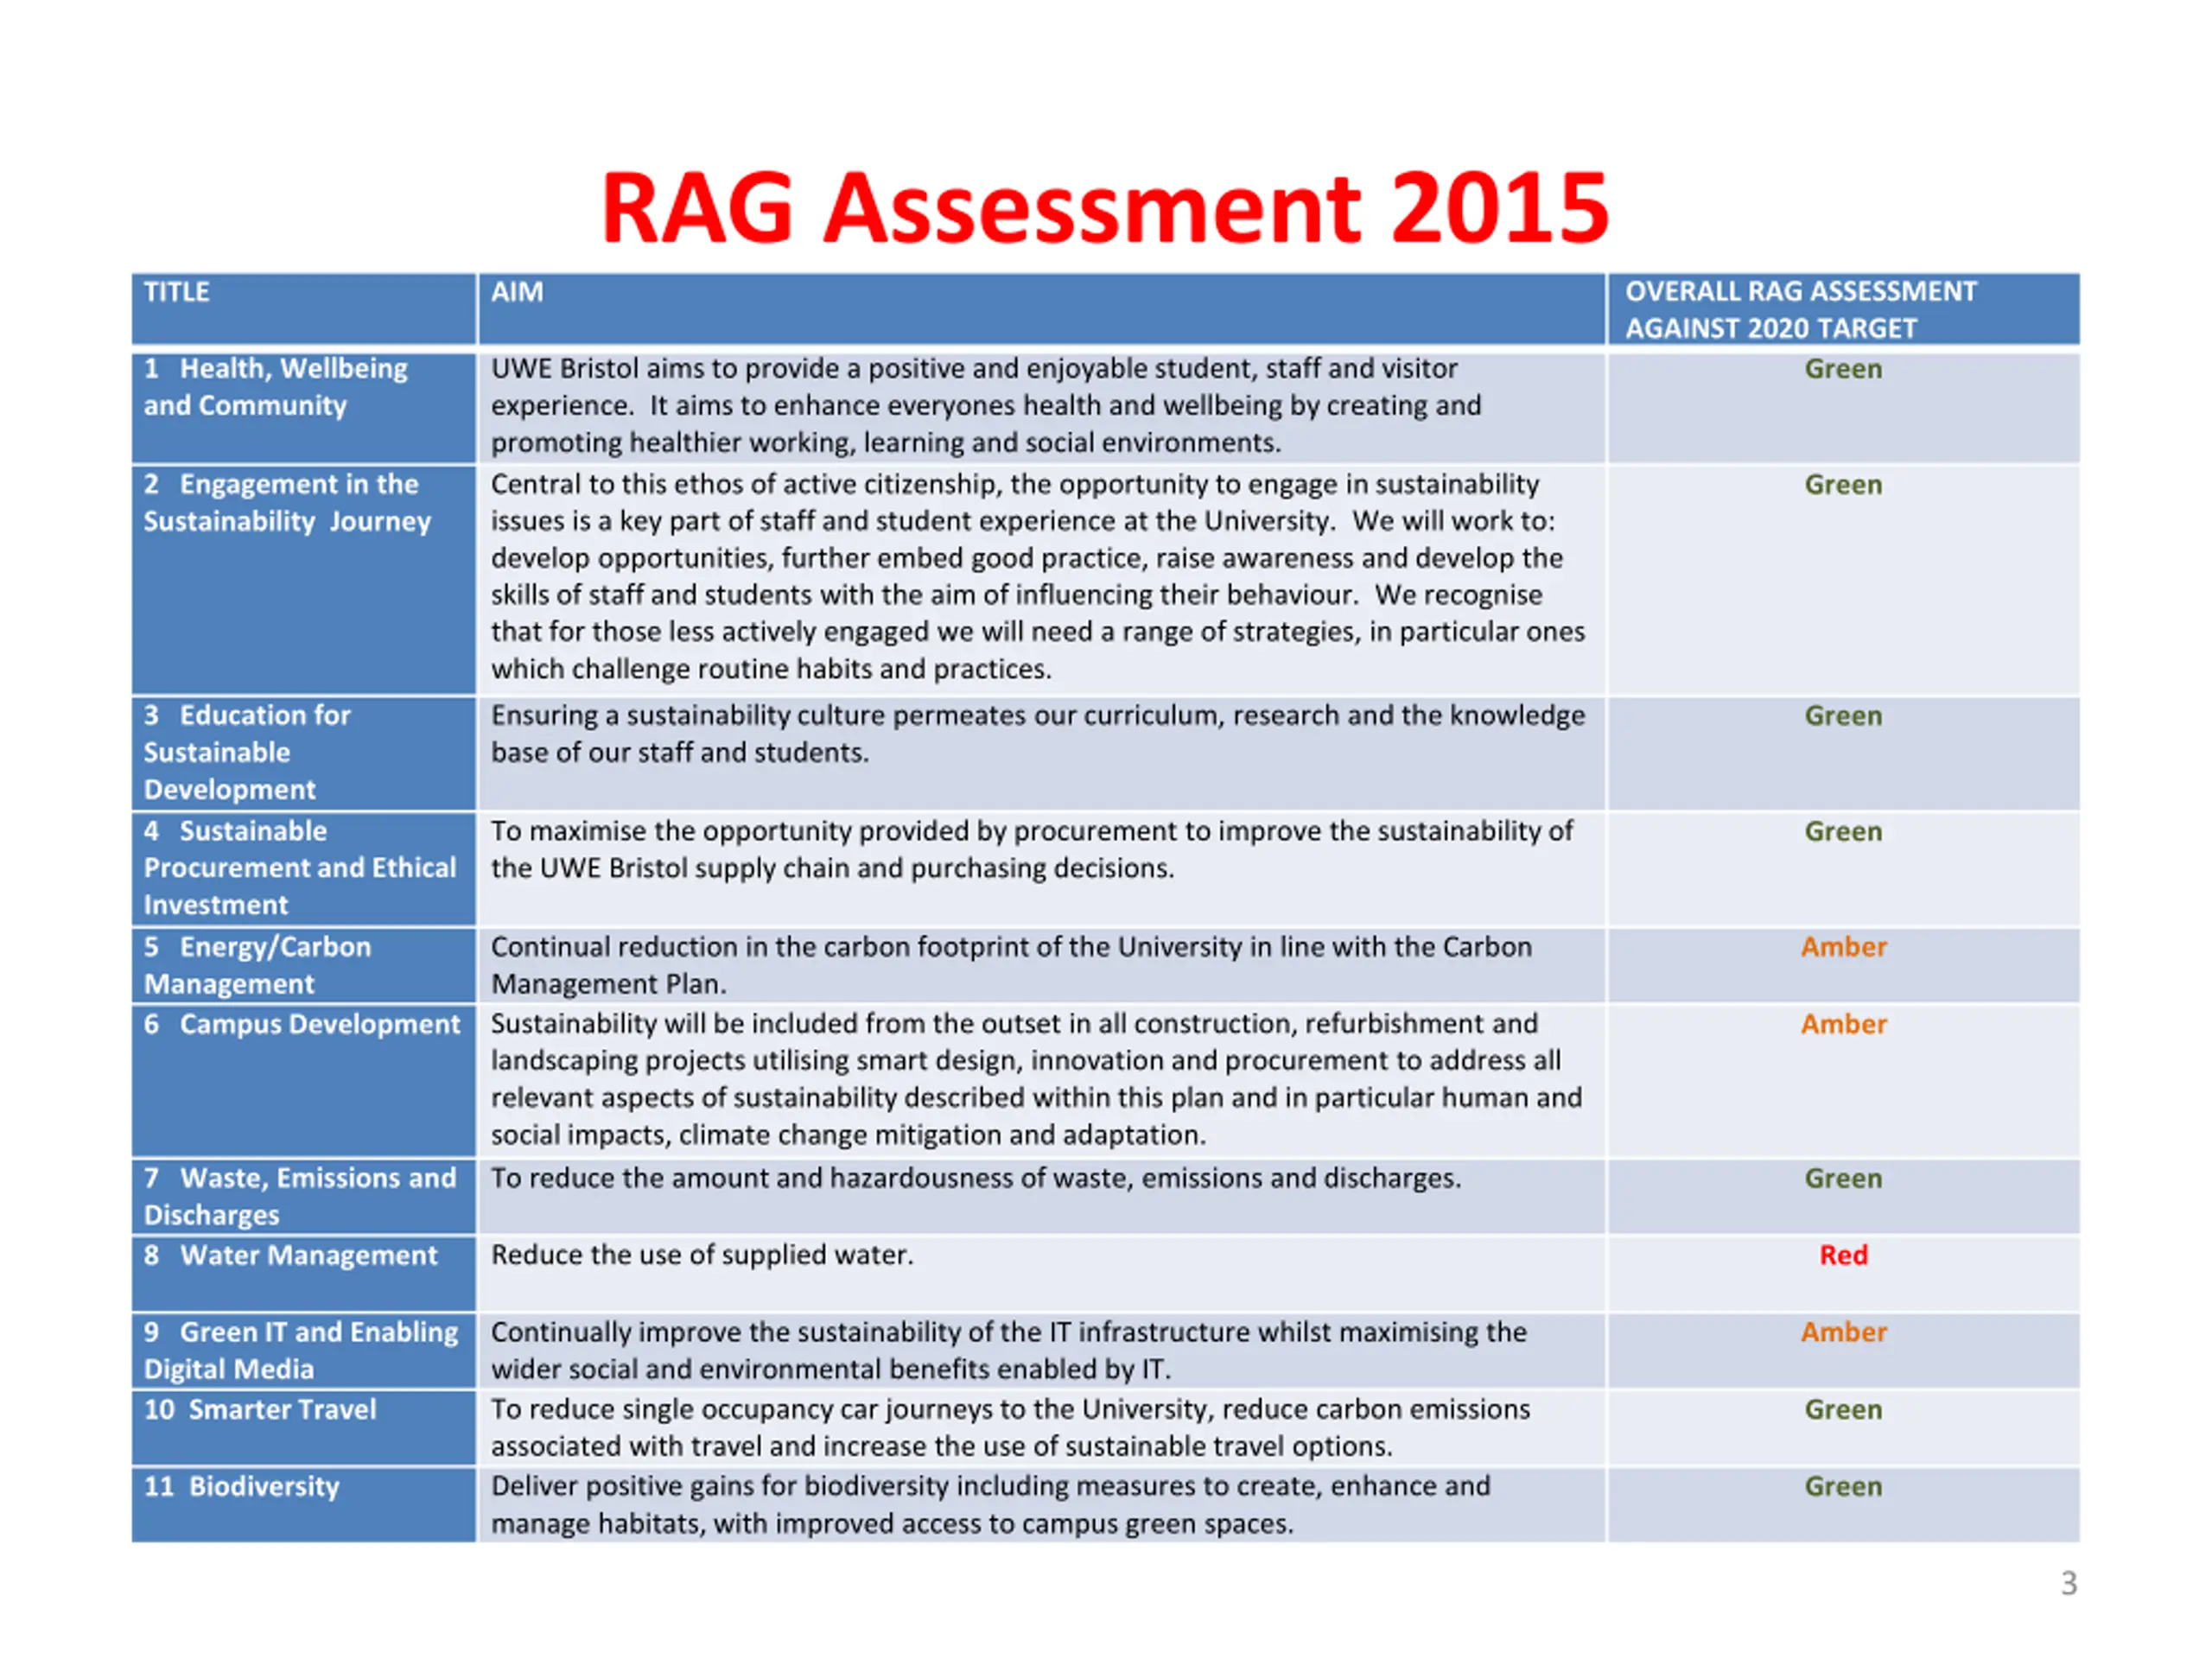Image resolution: width=2212 pixels, height=1659 pixels.
Task: Click aim text 'To reduce single occupancy car journeys'
Action: coord(1010,1428)
